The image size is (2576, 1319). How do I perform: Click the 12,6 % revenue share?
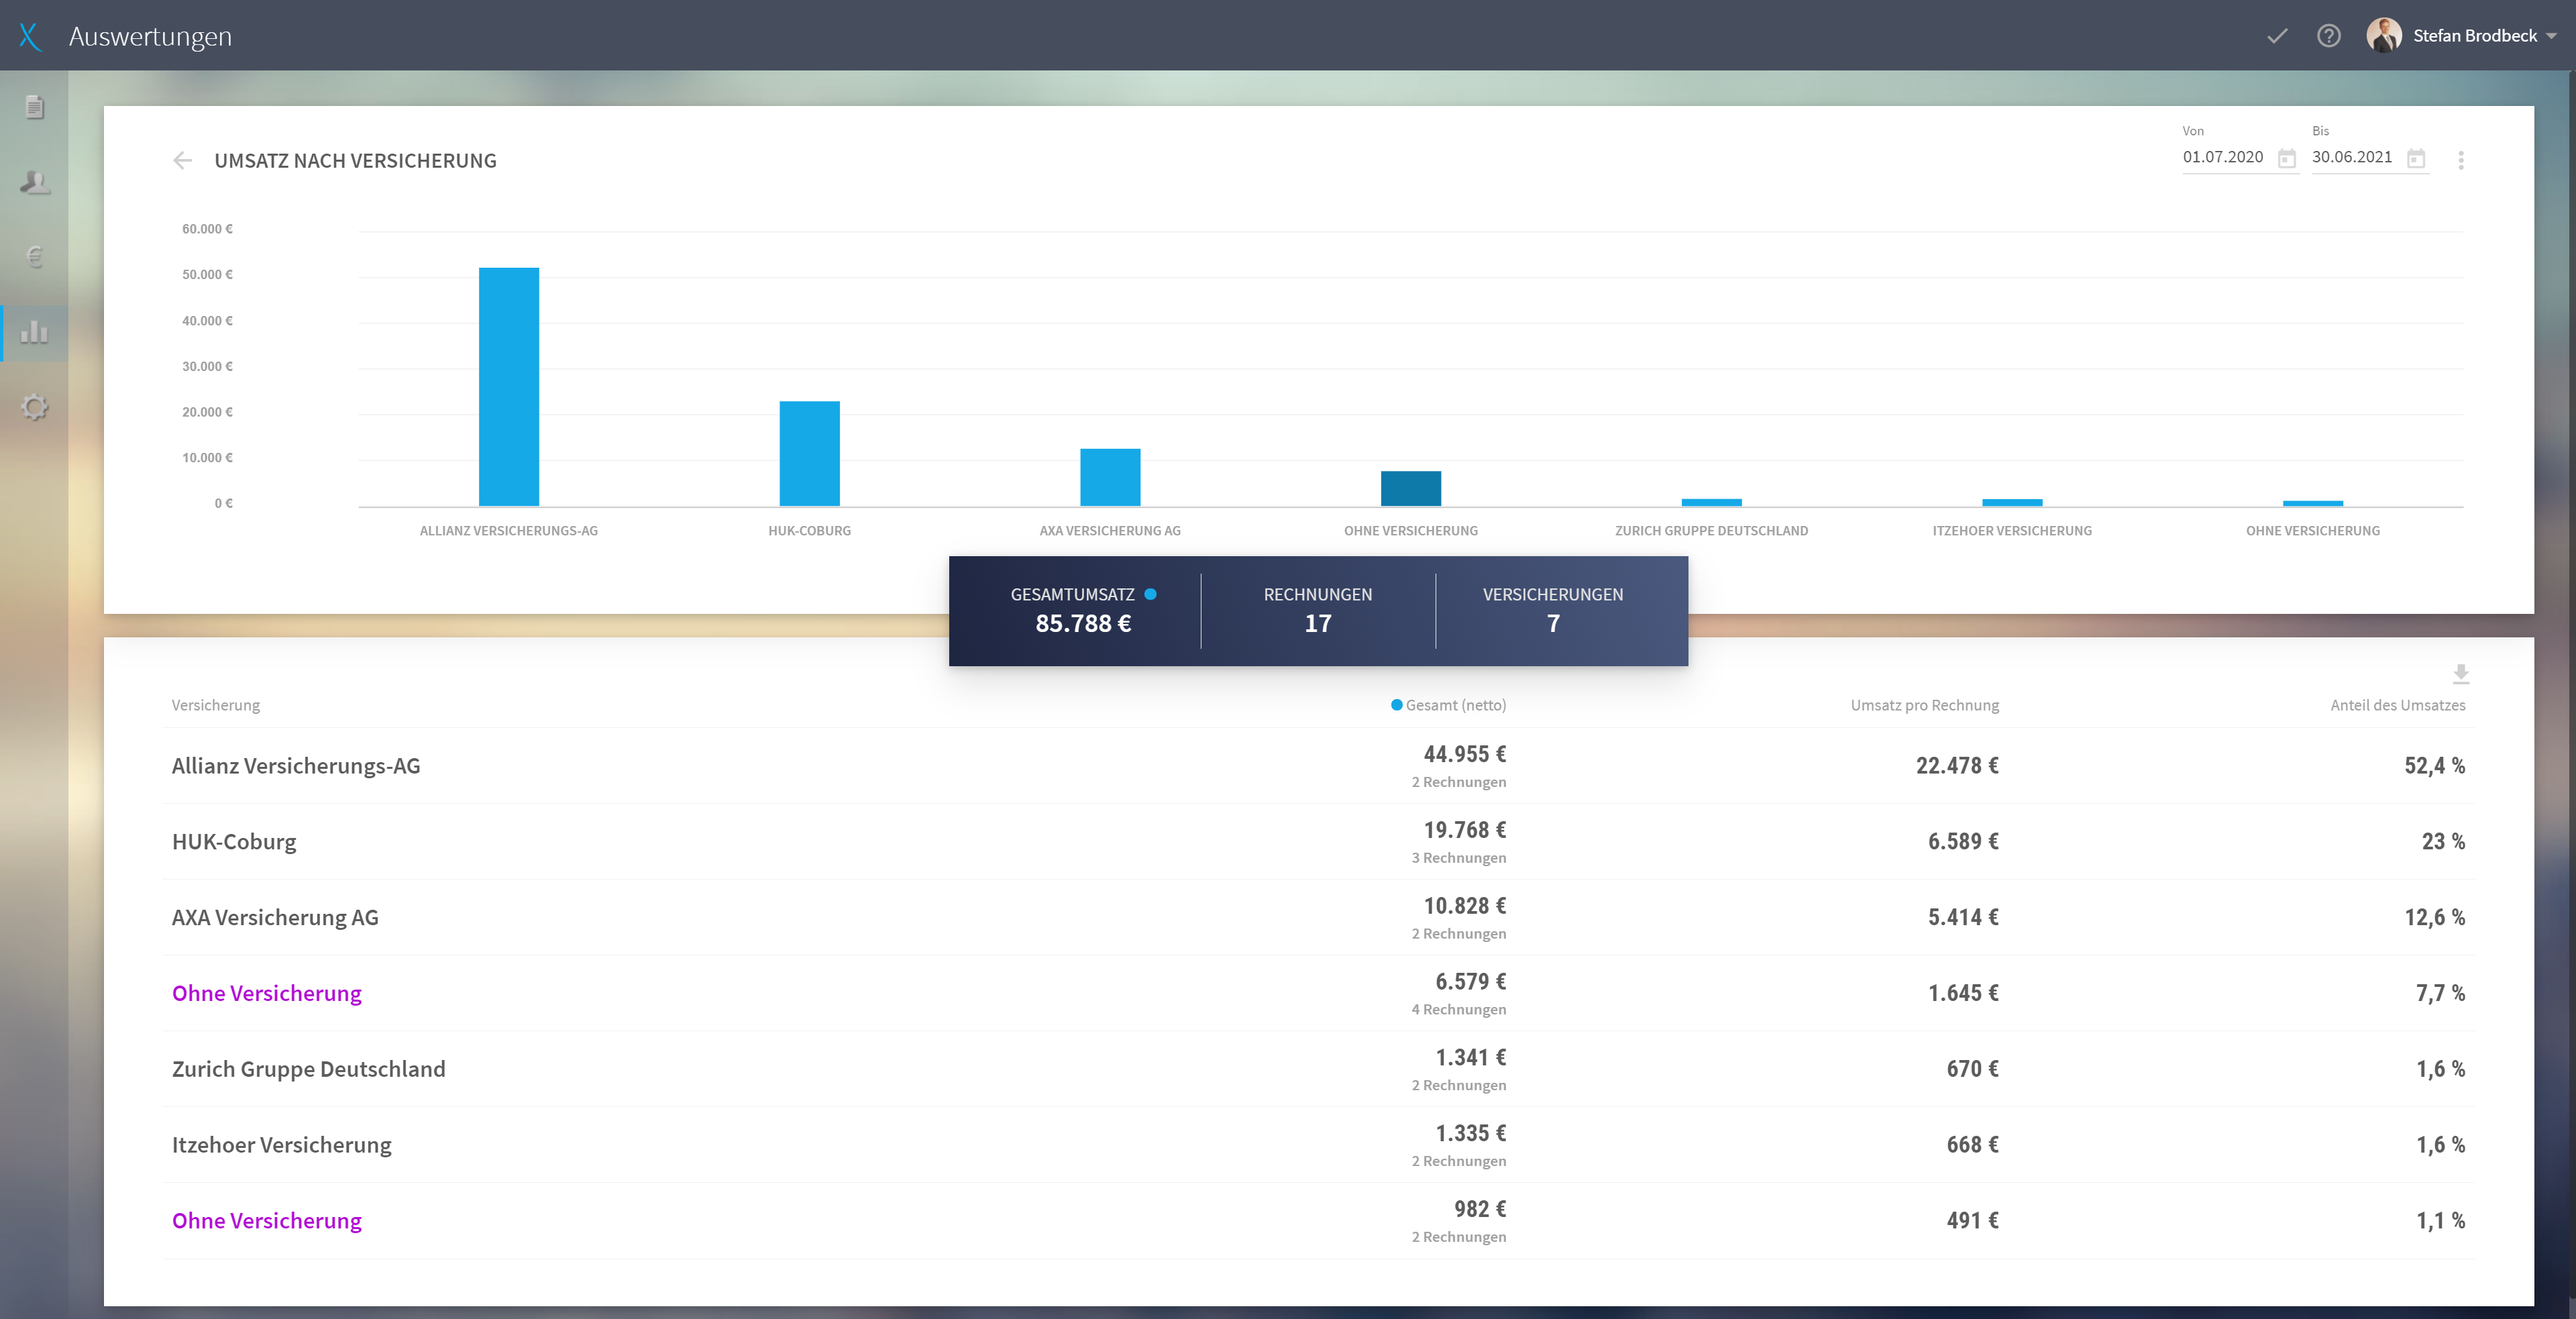(x=2434, y=918)
